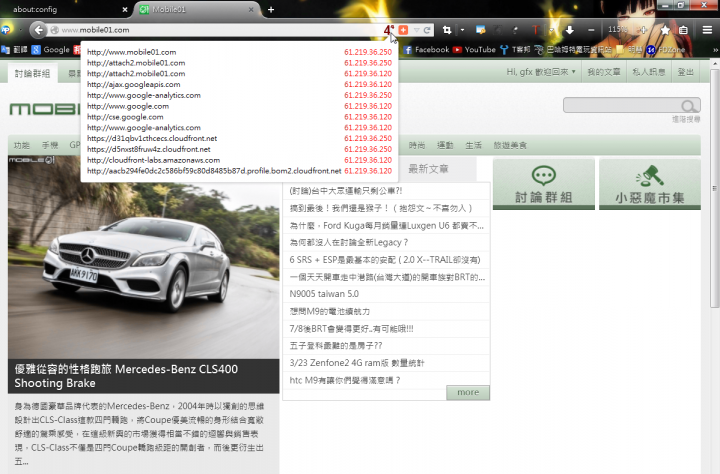Viewport: 720px width, 474px height.
Task: Click the 登出 logout link
Action: pos(686,72)
